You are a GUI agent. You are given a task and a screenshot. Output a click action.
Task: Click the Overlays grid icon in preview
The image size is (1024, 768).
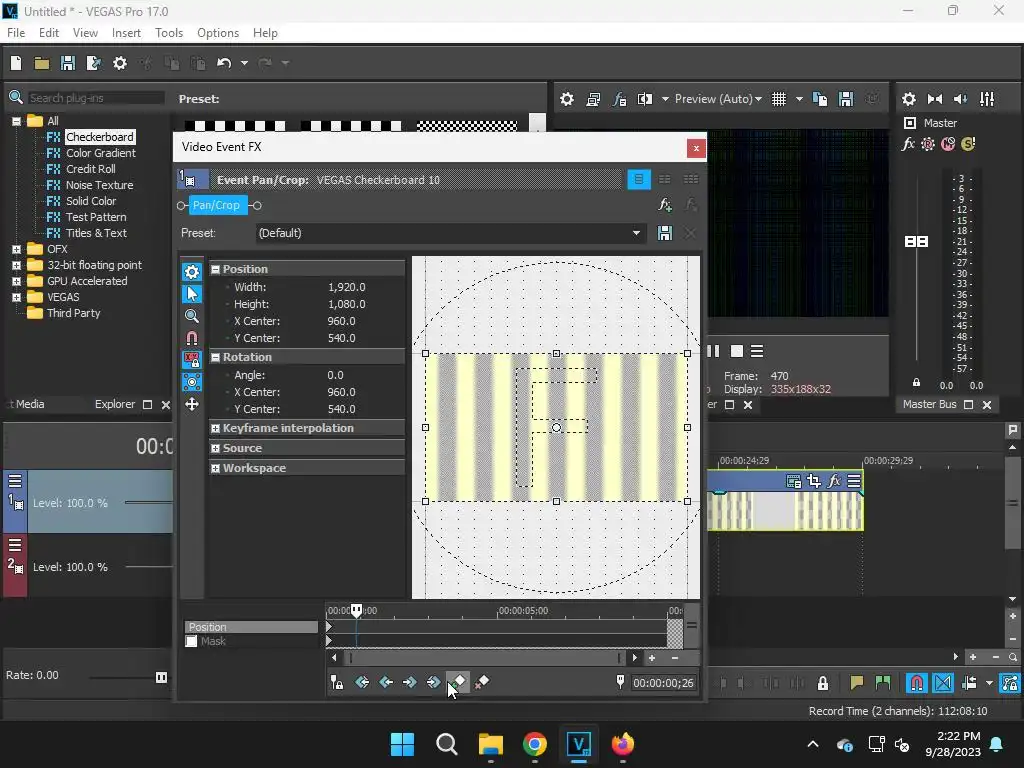[778, 99]
